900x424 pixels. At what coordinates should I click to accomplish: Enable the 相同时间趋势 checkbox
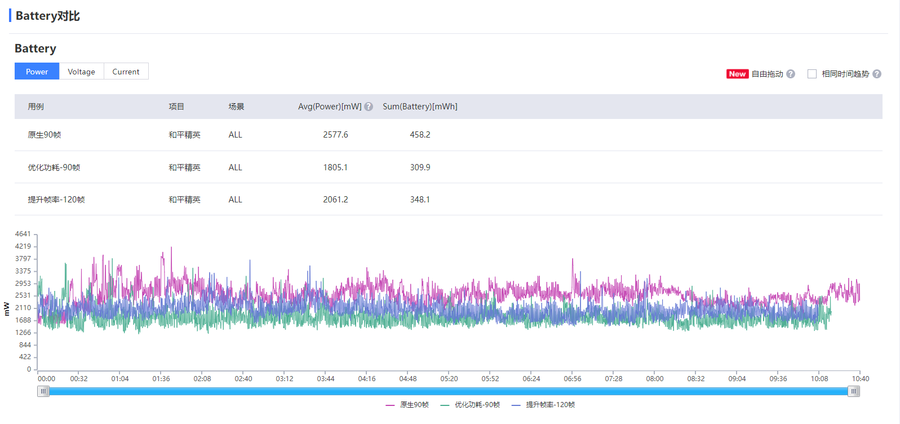point(812,74)
